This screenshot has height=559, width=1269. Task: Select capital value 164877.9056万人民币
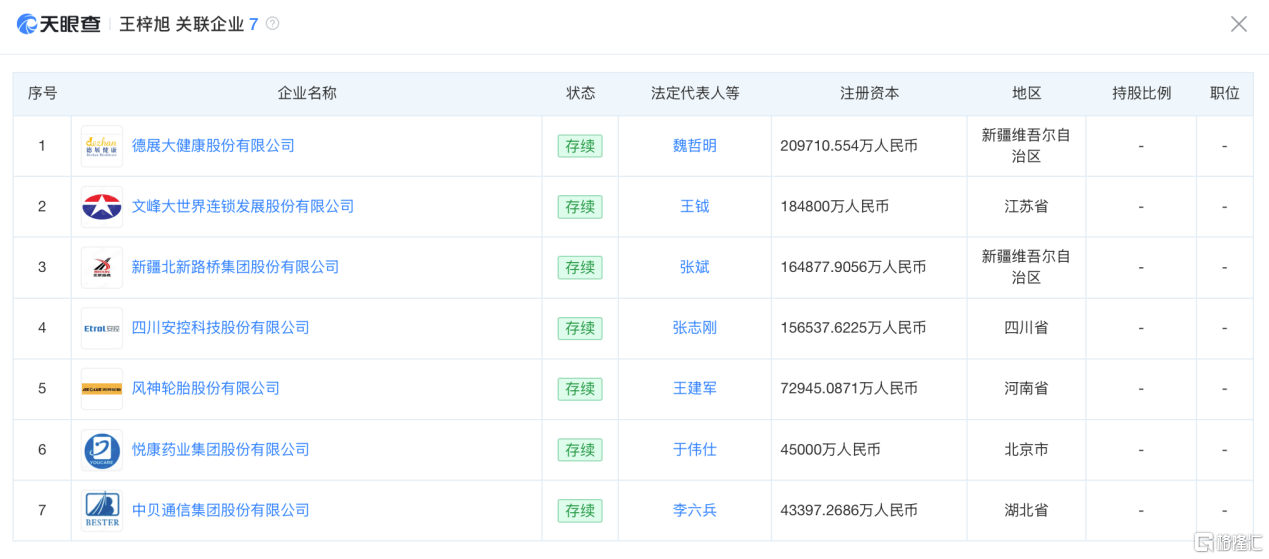click(853, 267)
